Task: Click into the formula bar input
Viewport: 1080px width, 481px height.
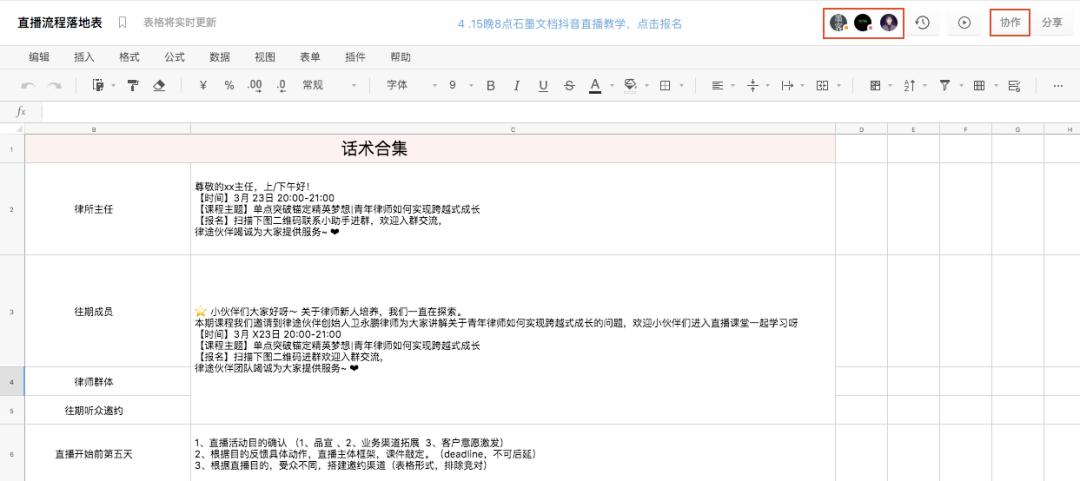Action: point(560,112)
